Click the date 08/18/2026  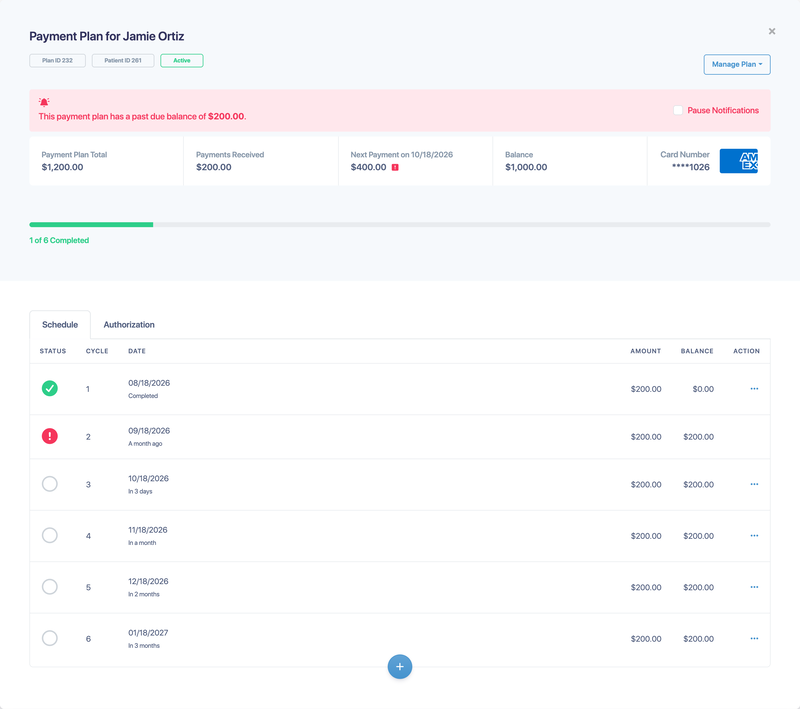(149, 383)
